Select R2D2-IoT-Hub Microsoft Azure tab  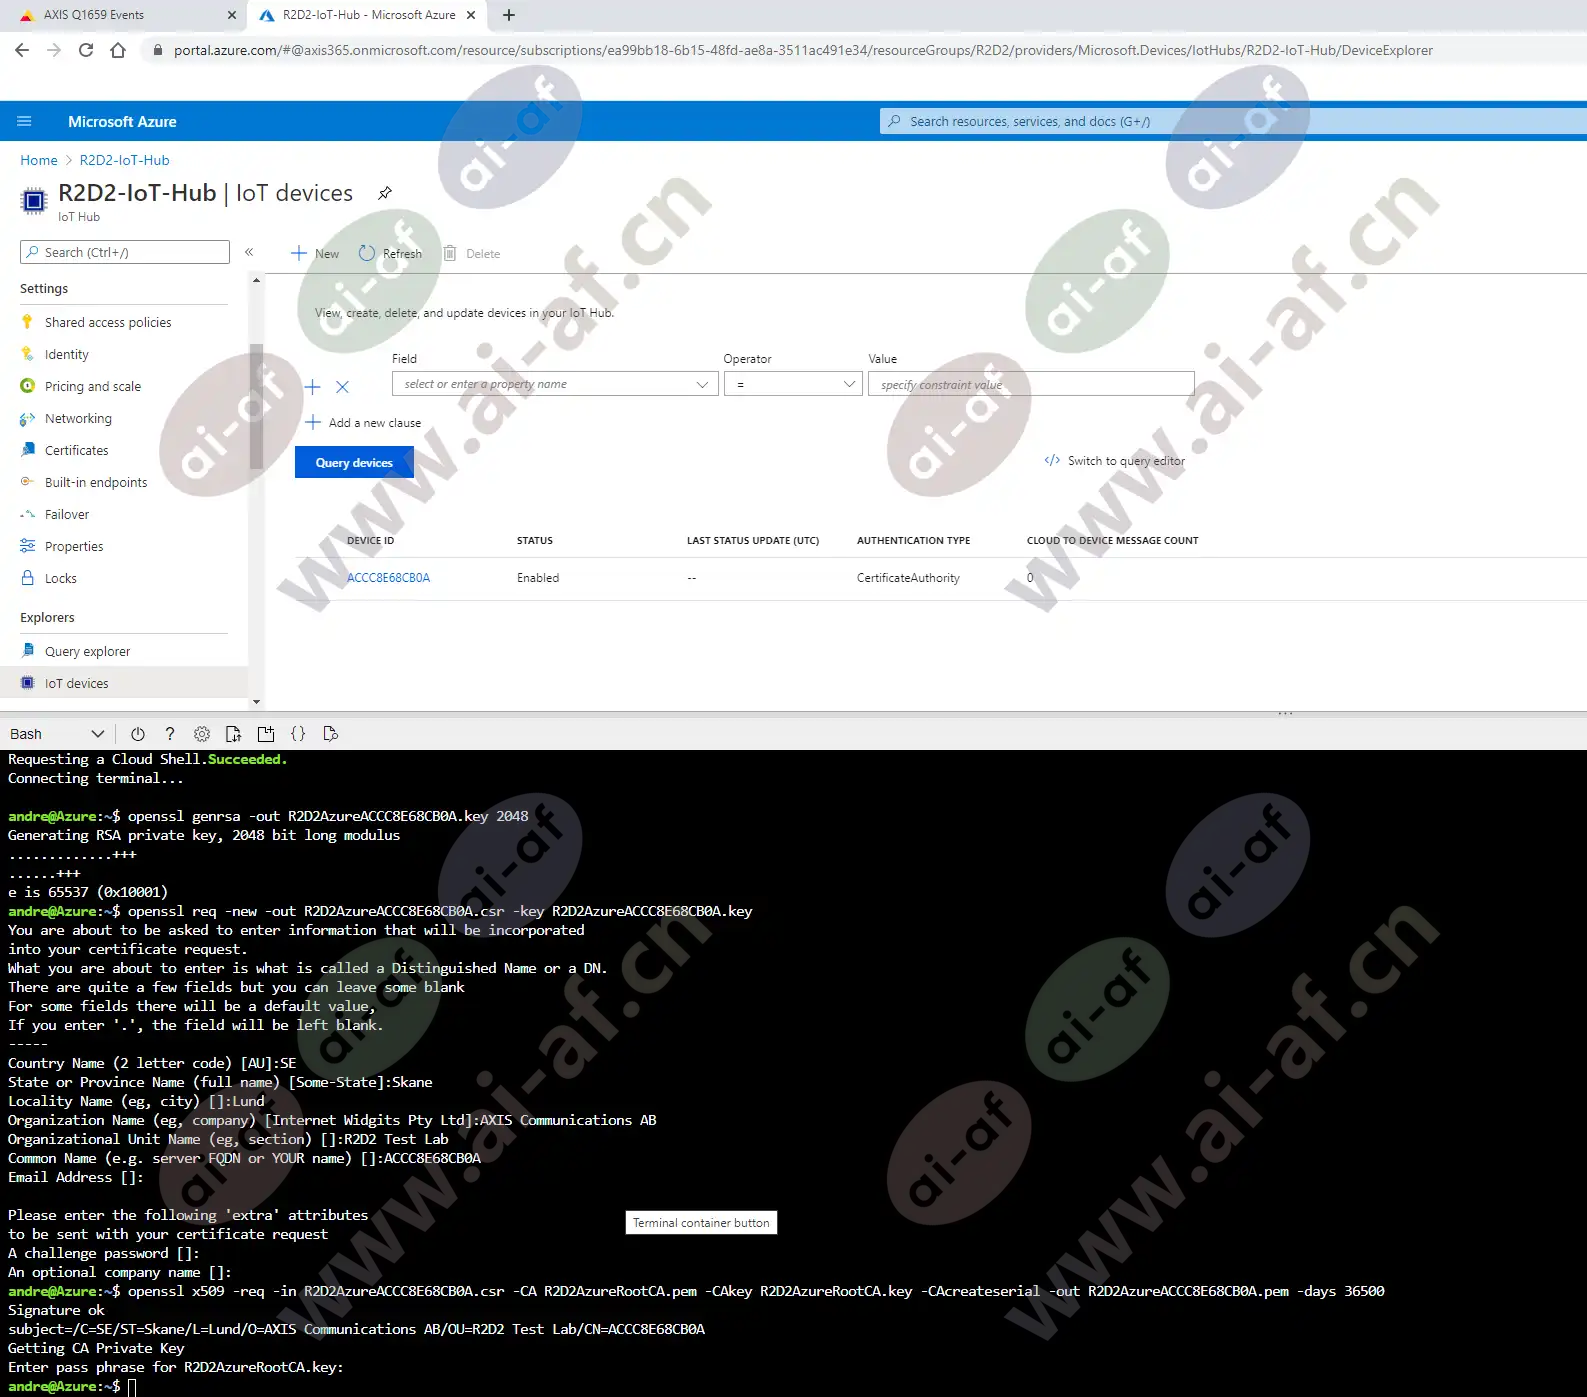pyautogui.click(x=369, y=15)
